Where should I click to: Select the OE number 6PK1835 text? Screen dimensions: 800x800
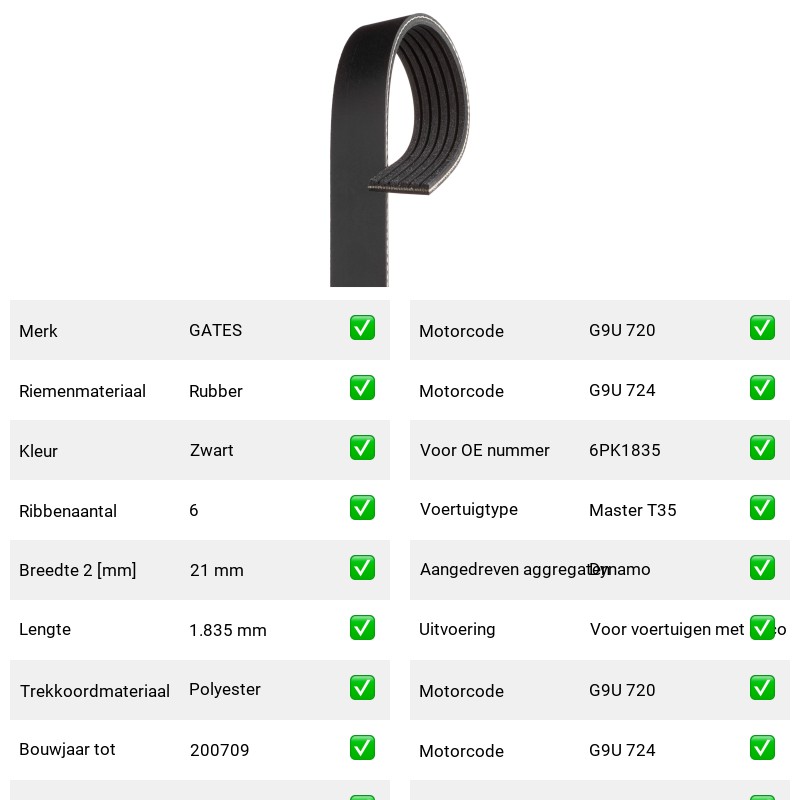coord(624,450)
